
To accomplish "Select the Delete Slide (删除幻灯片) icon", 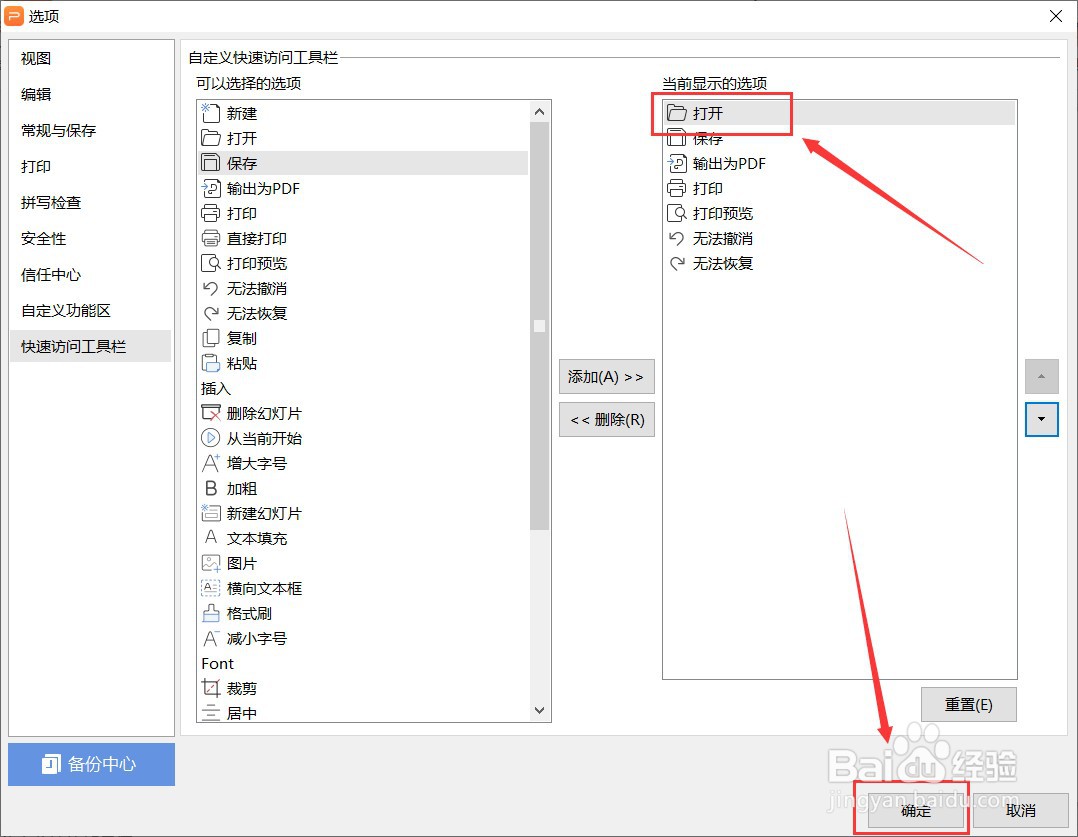I will [210, 413].
